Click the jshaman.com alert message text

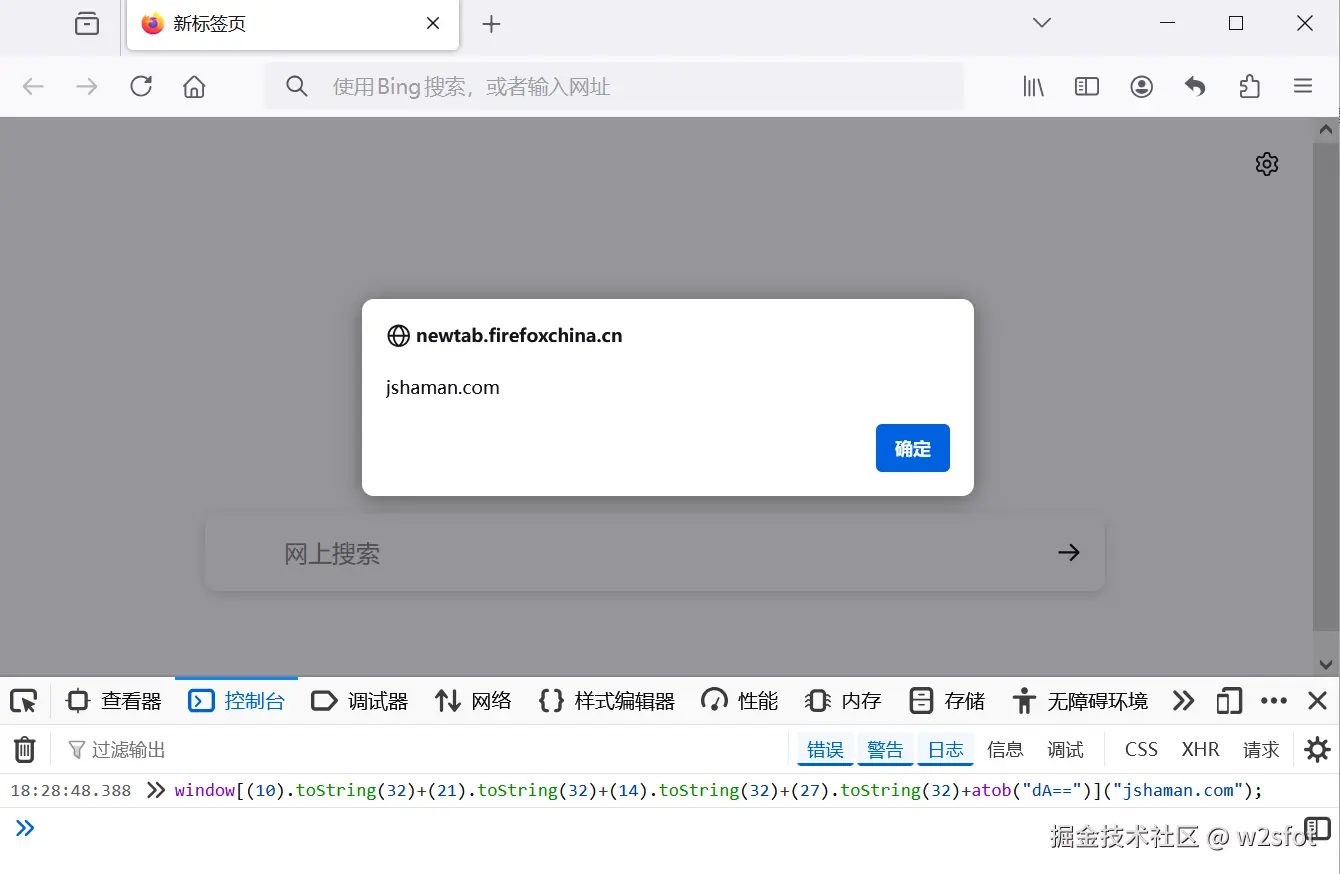coord(443,387)
